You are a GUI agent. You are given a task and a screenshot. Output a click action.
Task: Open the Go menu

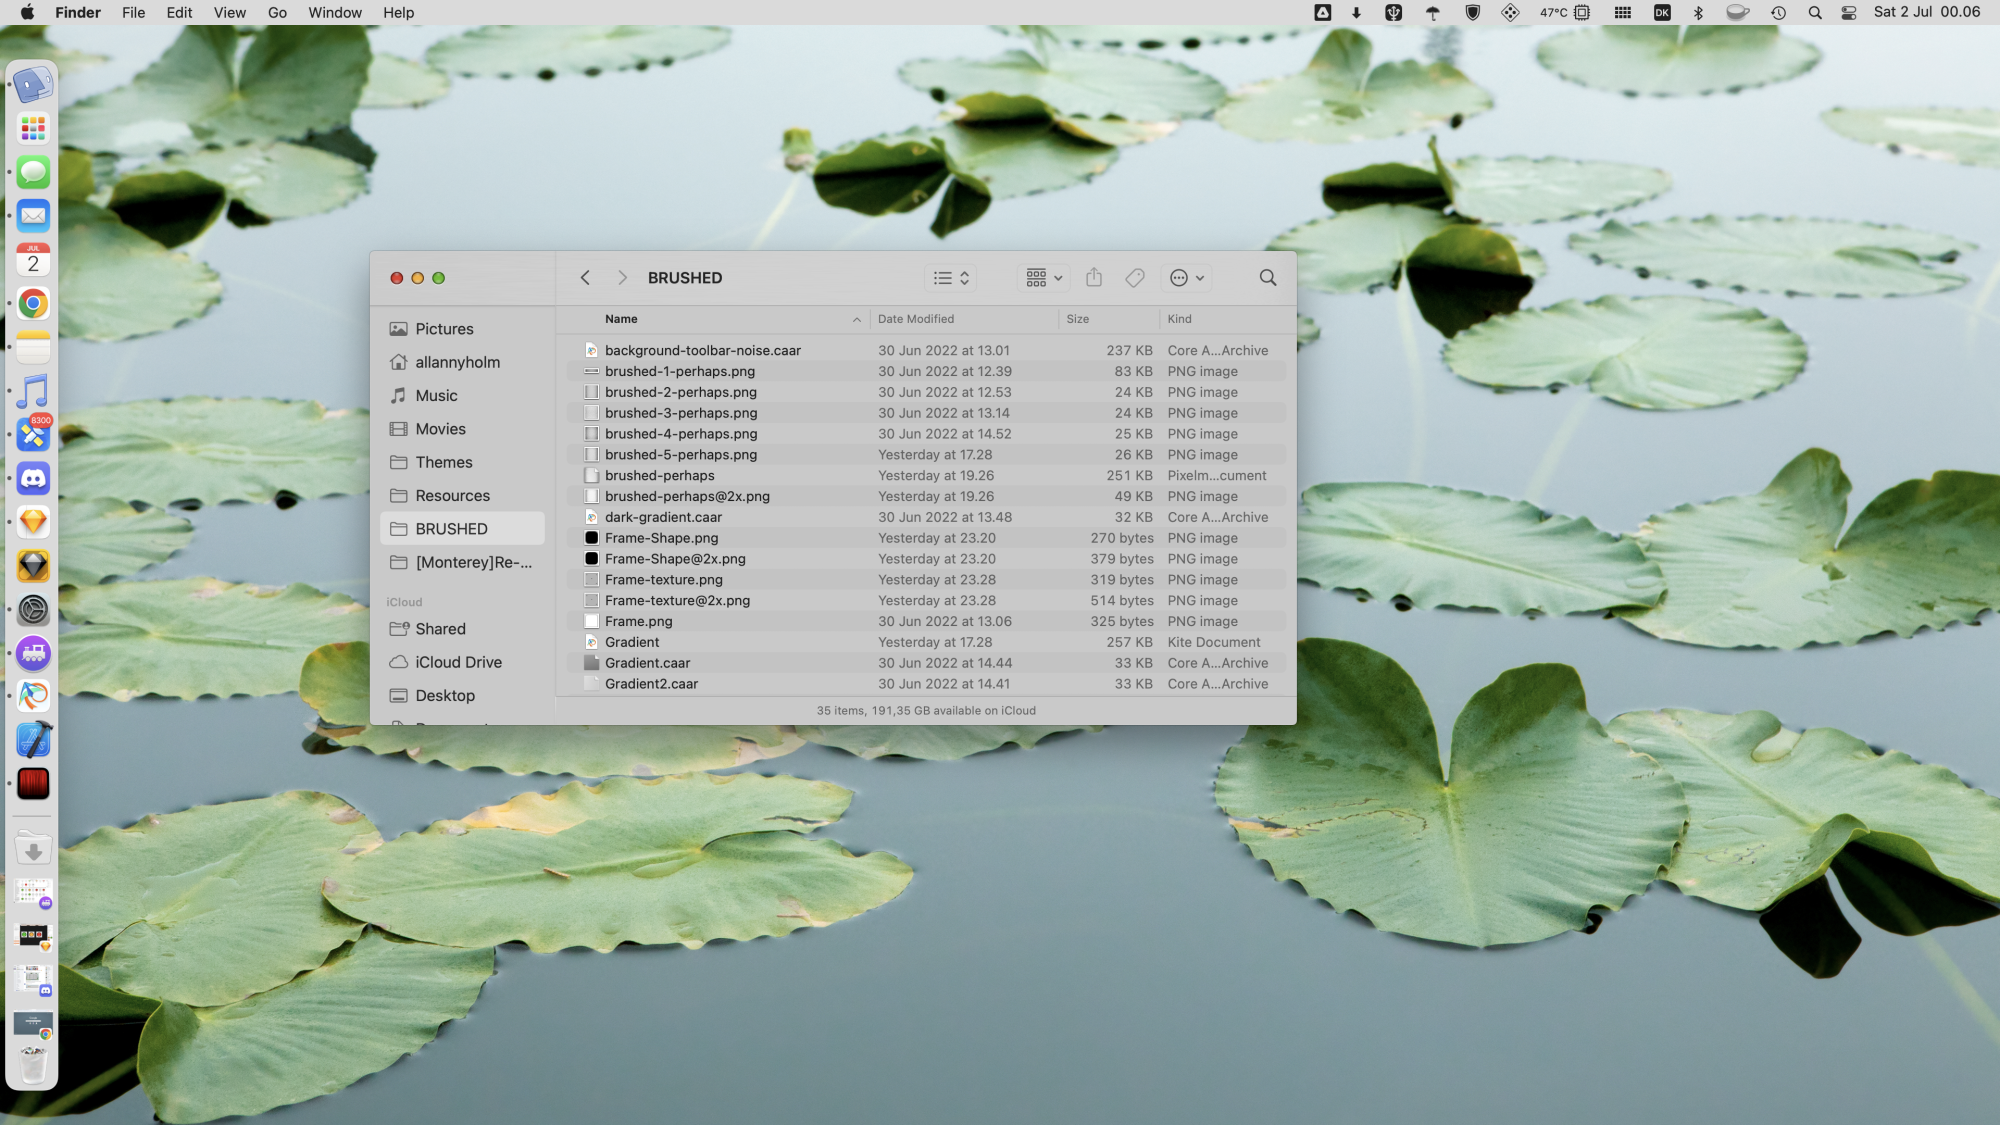(x=277, y=13)
